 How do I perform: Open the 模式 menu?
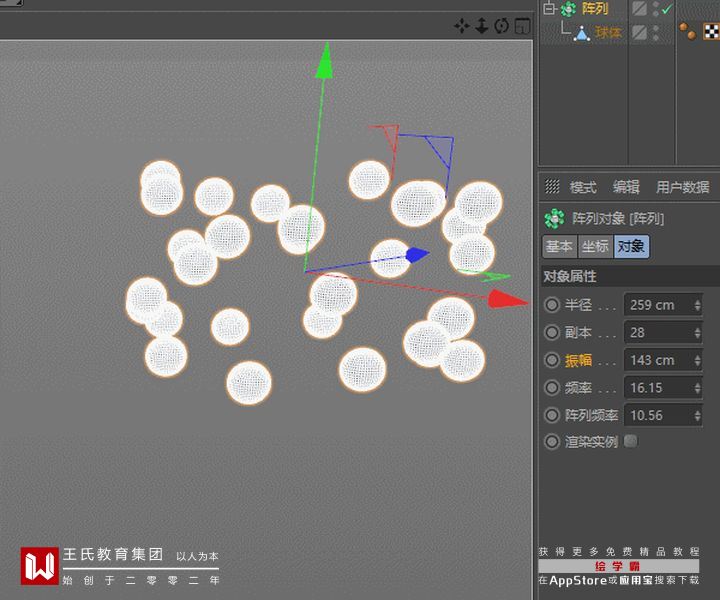pyautogui.click(x=583, y=187)
